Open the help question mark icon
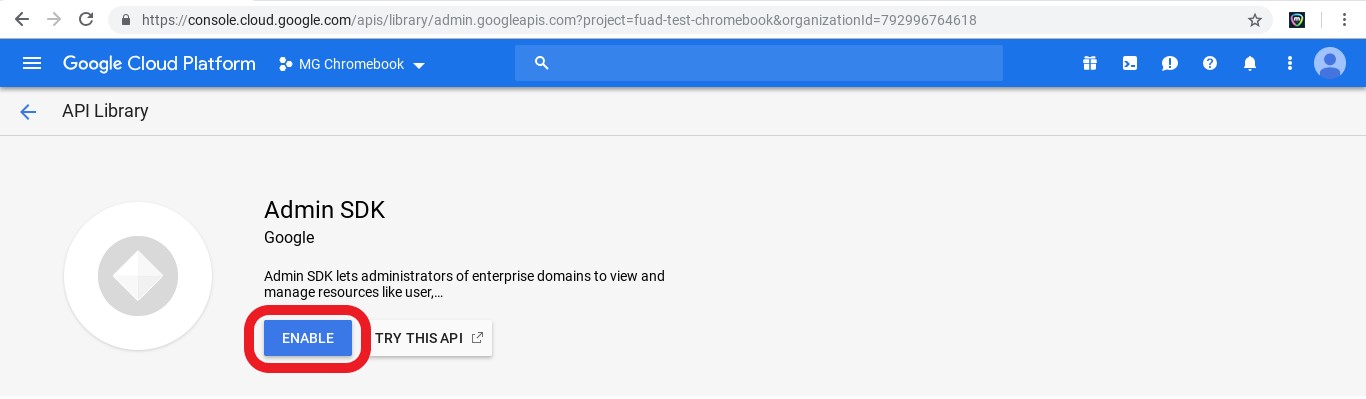The width and height of the screenshot is (1366, 399). [x=1210, y=63]
